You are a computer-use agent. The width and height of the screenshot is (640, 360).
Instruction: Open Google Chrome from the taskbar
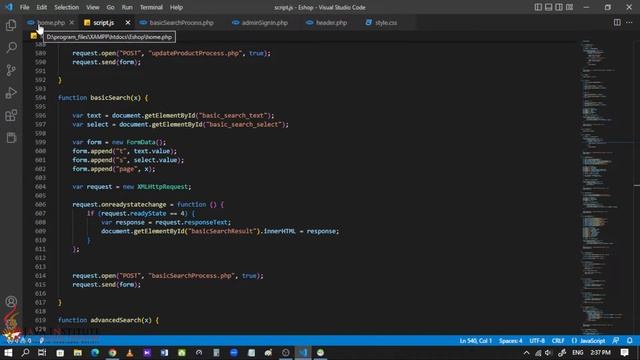[112, 353]
